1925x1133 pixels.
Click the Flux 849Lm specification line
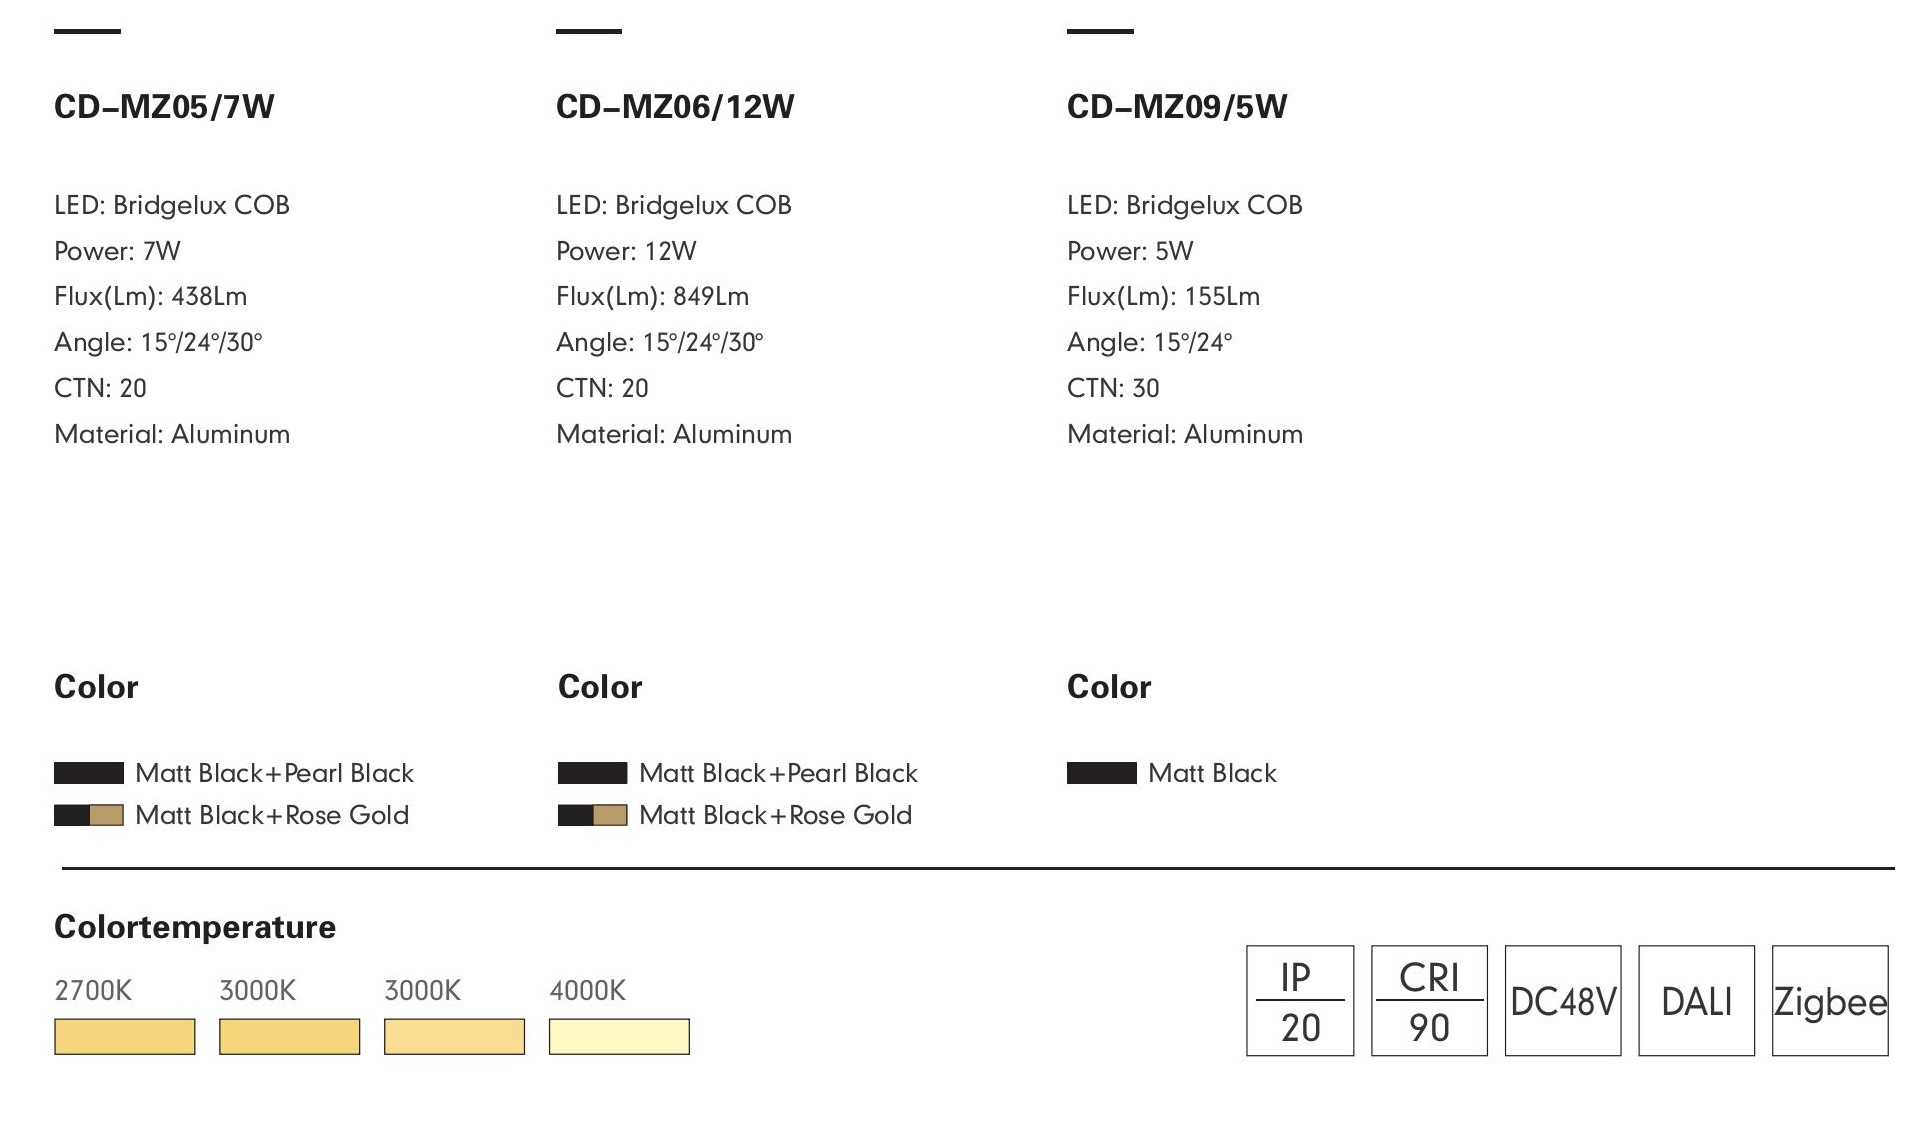coord(652,297)
